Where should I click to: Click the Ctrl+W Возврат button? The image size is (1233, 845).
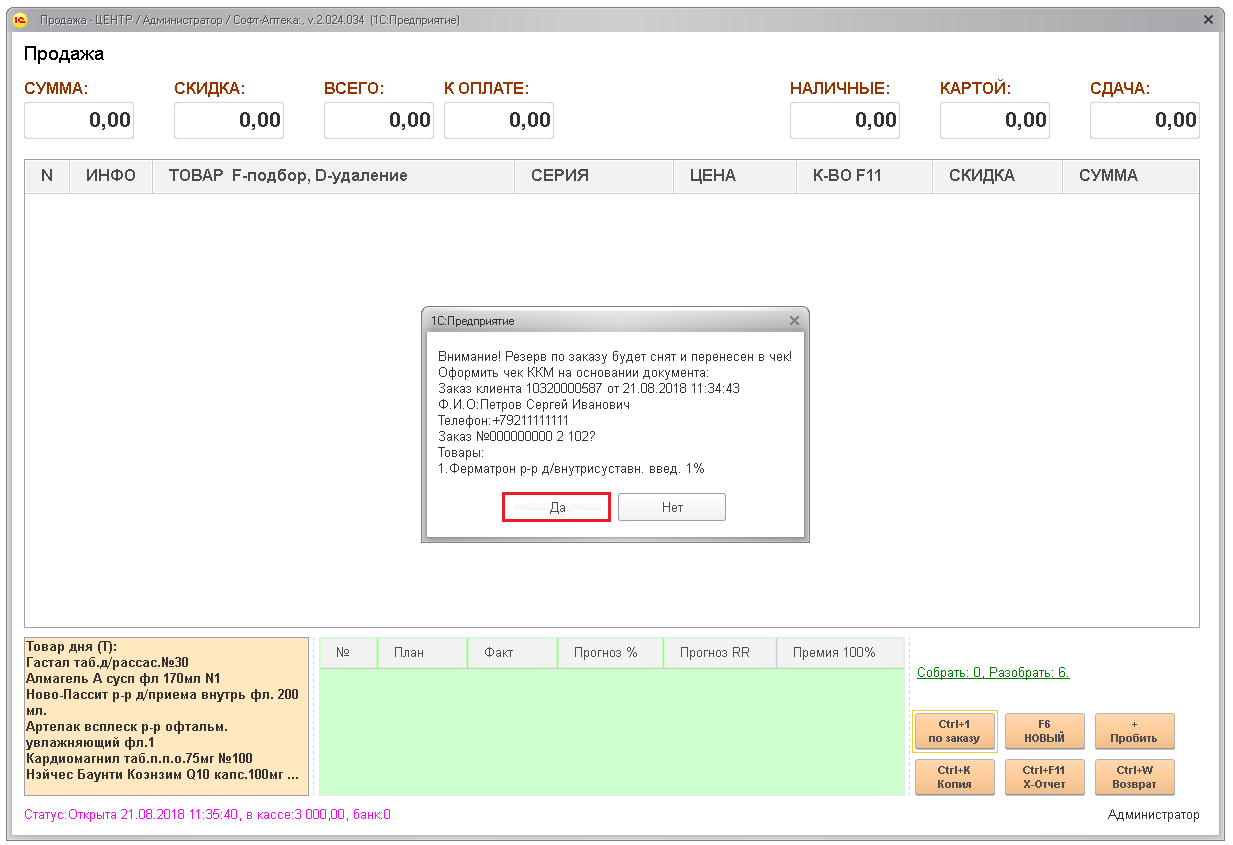point(1134,777)
